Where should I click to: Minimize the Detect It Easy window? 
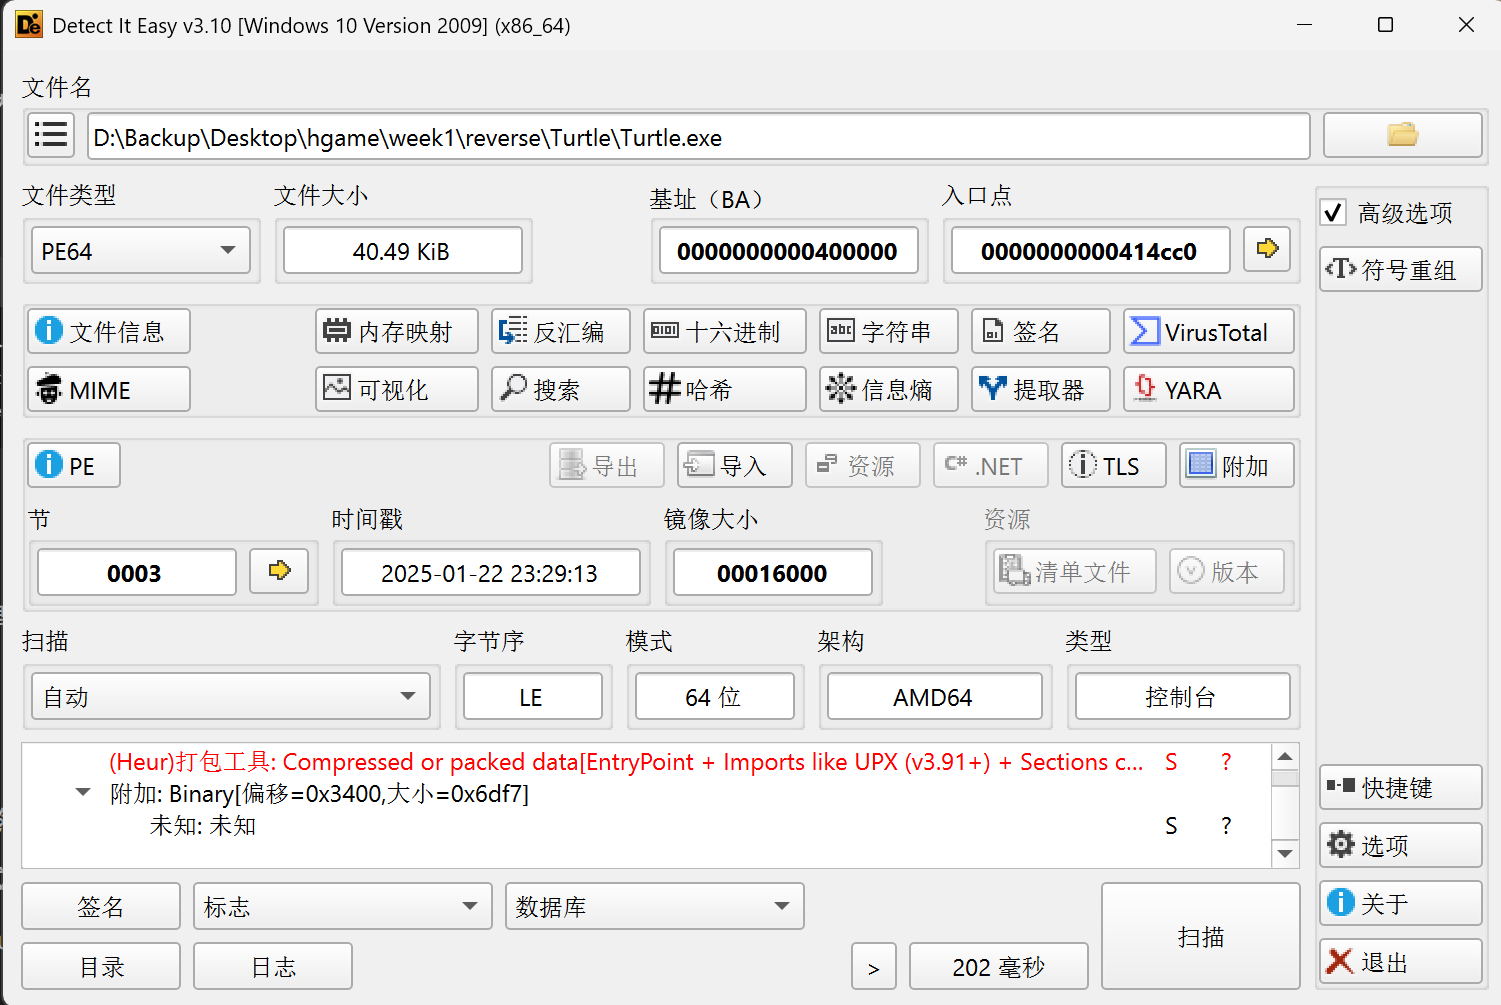coord(1304,25)
